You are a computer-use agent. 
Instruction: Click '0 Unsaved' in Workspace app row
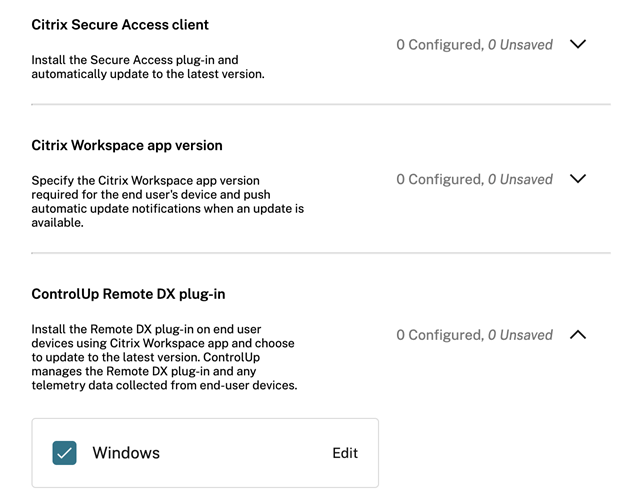520,179
